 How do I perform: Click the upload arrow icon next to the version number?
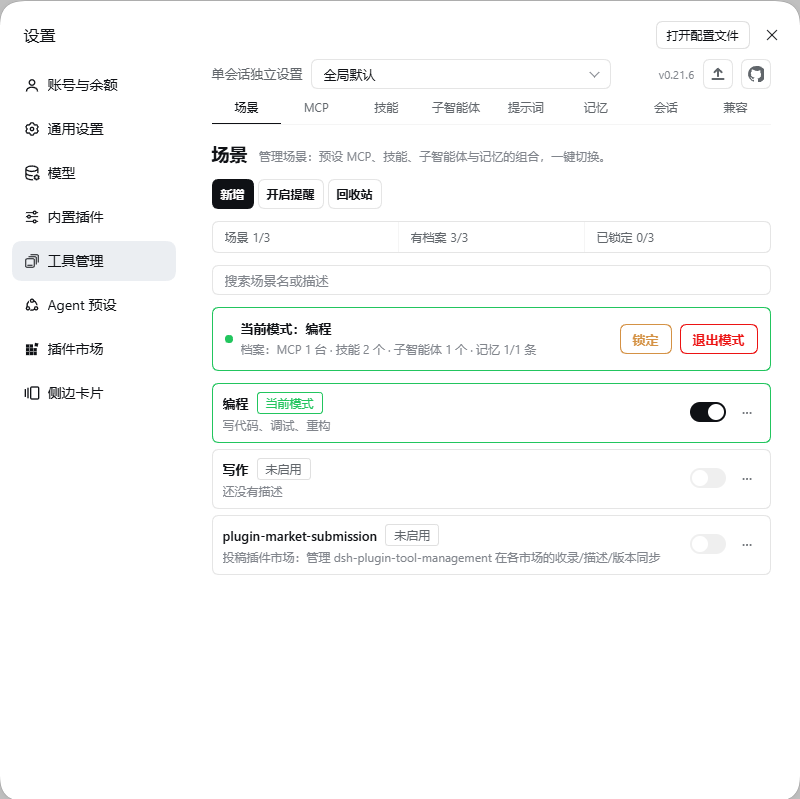pyautogui.click(x=717, y=74)
